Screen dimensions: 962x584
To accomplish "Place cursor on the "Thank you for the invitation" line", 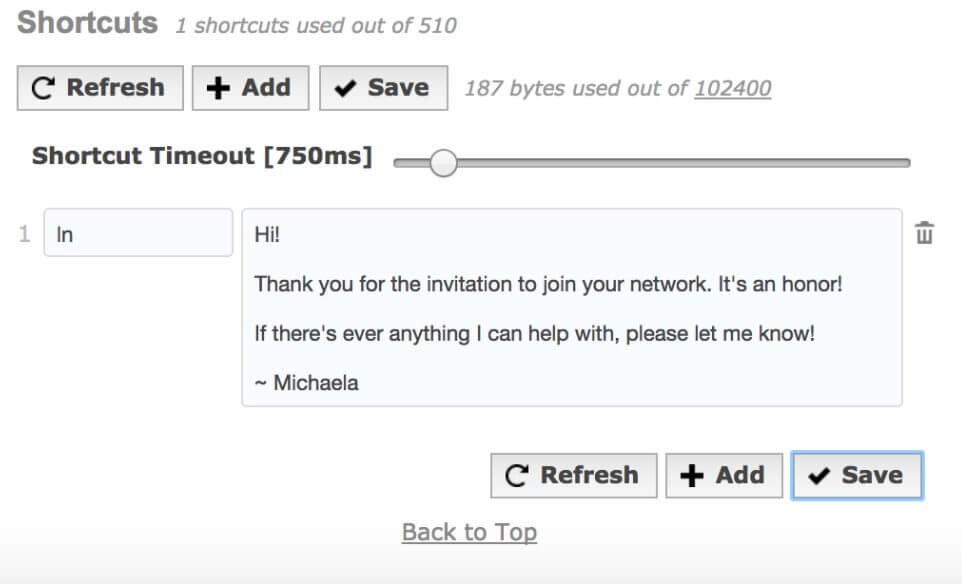I will click(x=549, y=284).
